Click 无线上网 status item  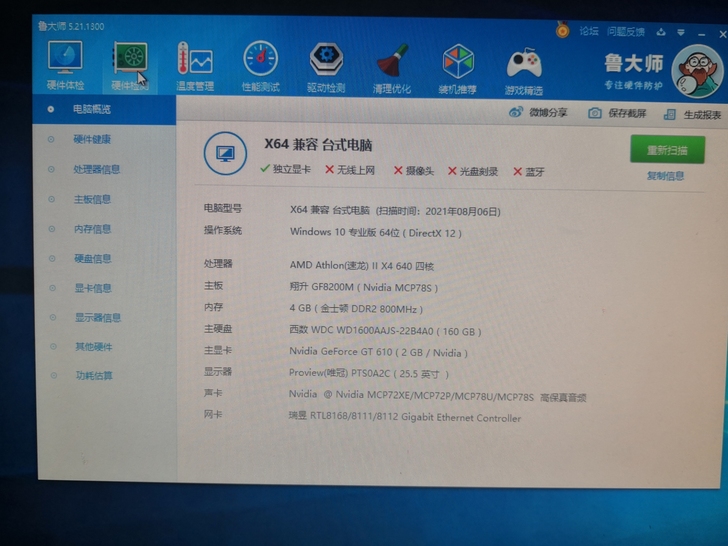(350, 170)
